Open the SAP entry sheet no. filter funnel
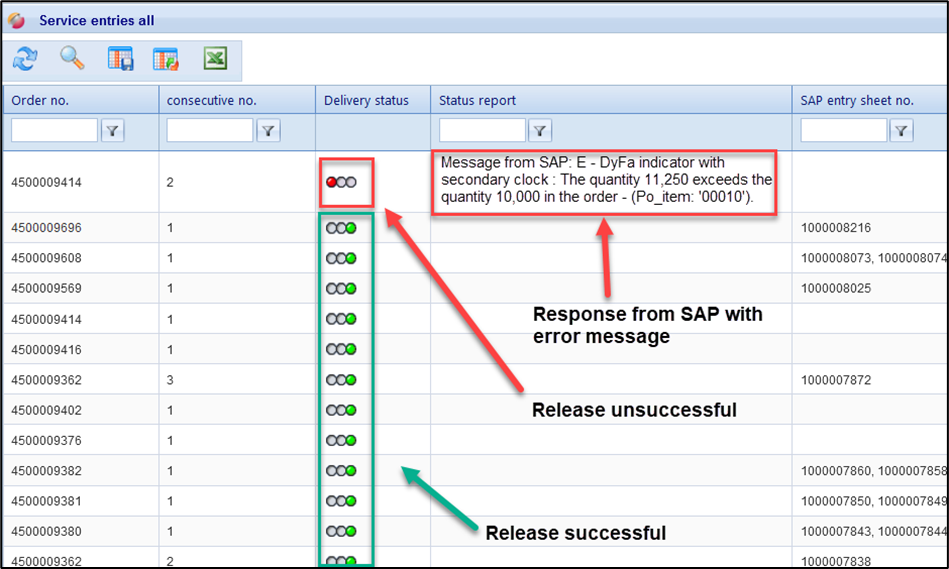The width and height of the screenshot is (949, 569). (x=901, y=130)
